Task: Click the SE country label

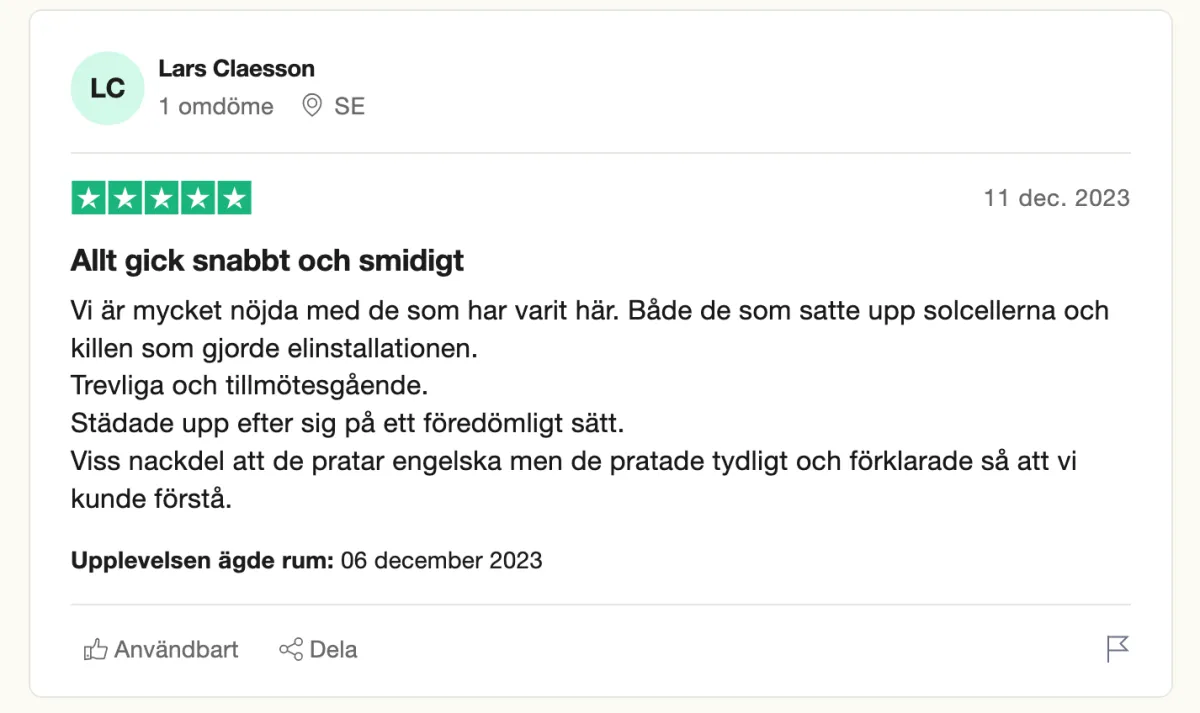Action: point(350,106)
